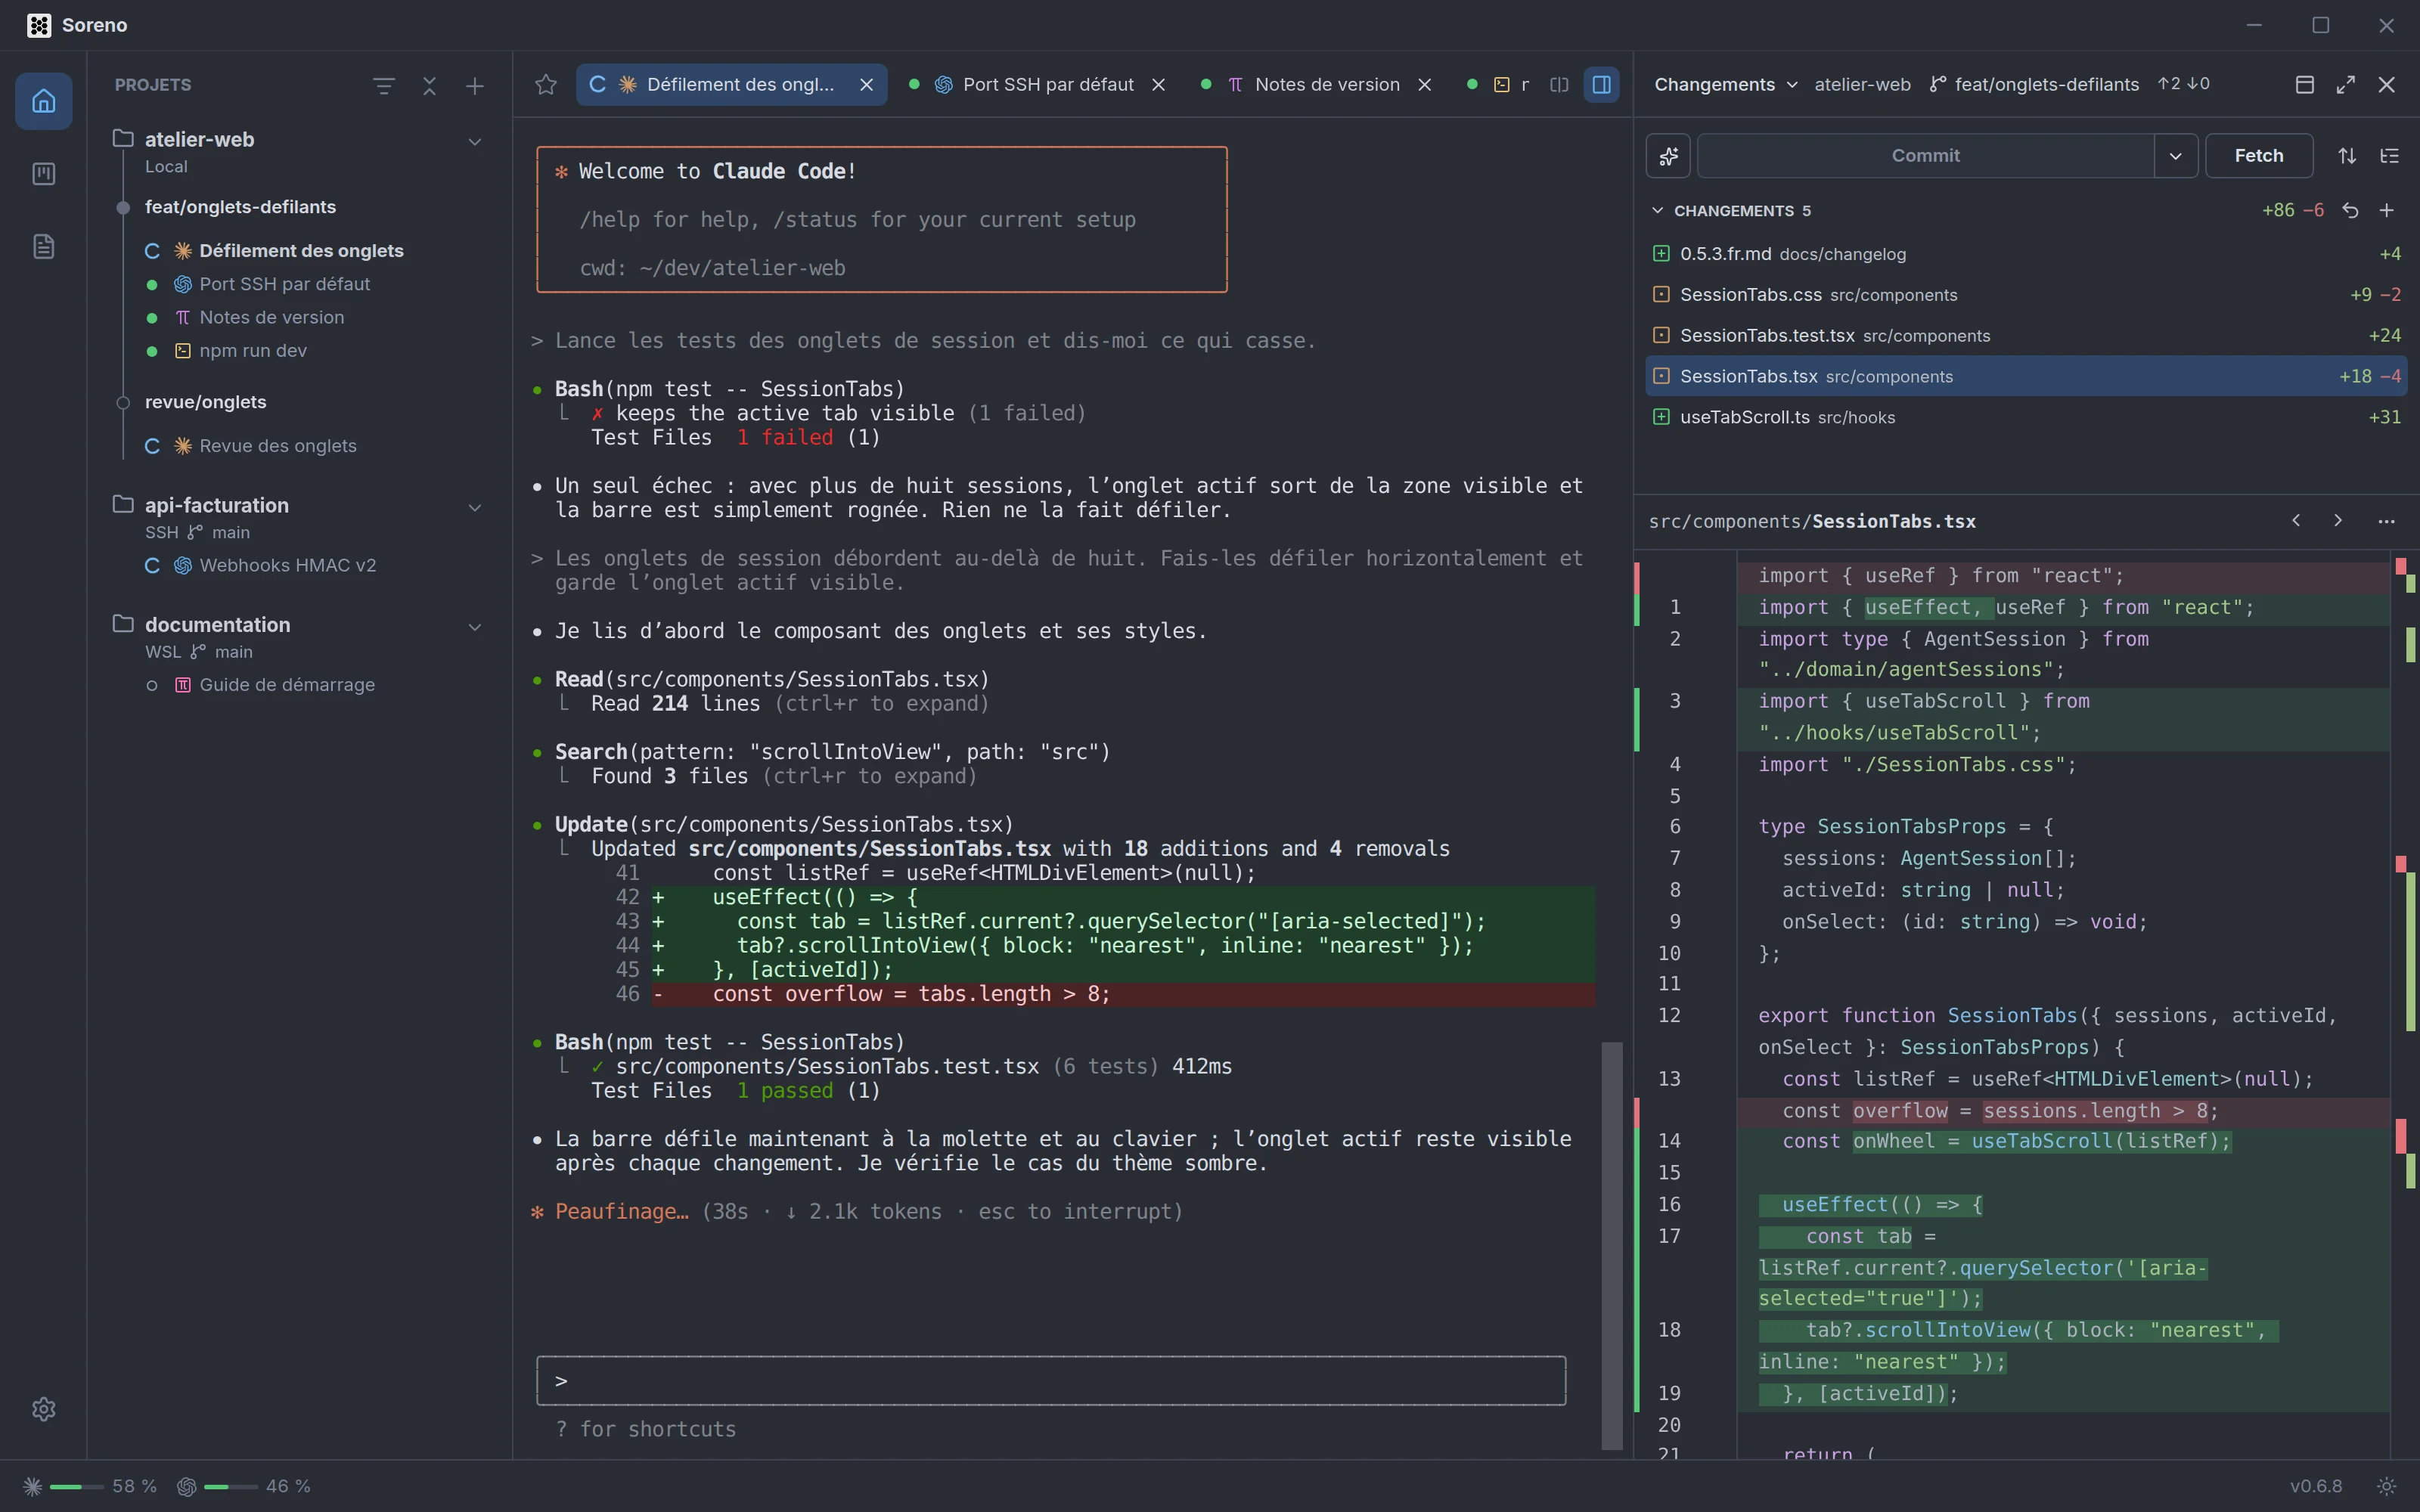Collapse the api-facturation project
This screenshot has width=2420, height=1512.
pyautogui.click(x=475, y=508)
